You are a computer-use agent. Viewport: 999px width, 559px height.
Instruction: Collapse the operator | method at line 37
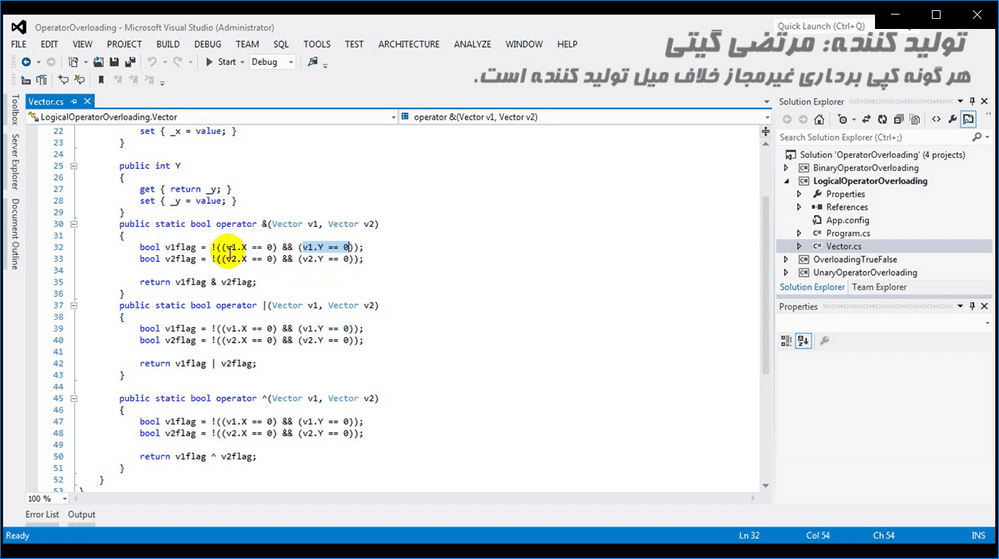(74, 306)
